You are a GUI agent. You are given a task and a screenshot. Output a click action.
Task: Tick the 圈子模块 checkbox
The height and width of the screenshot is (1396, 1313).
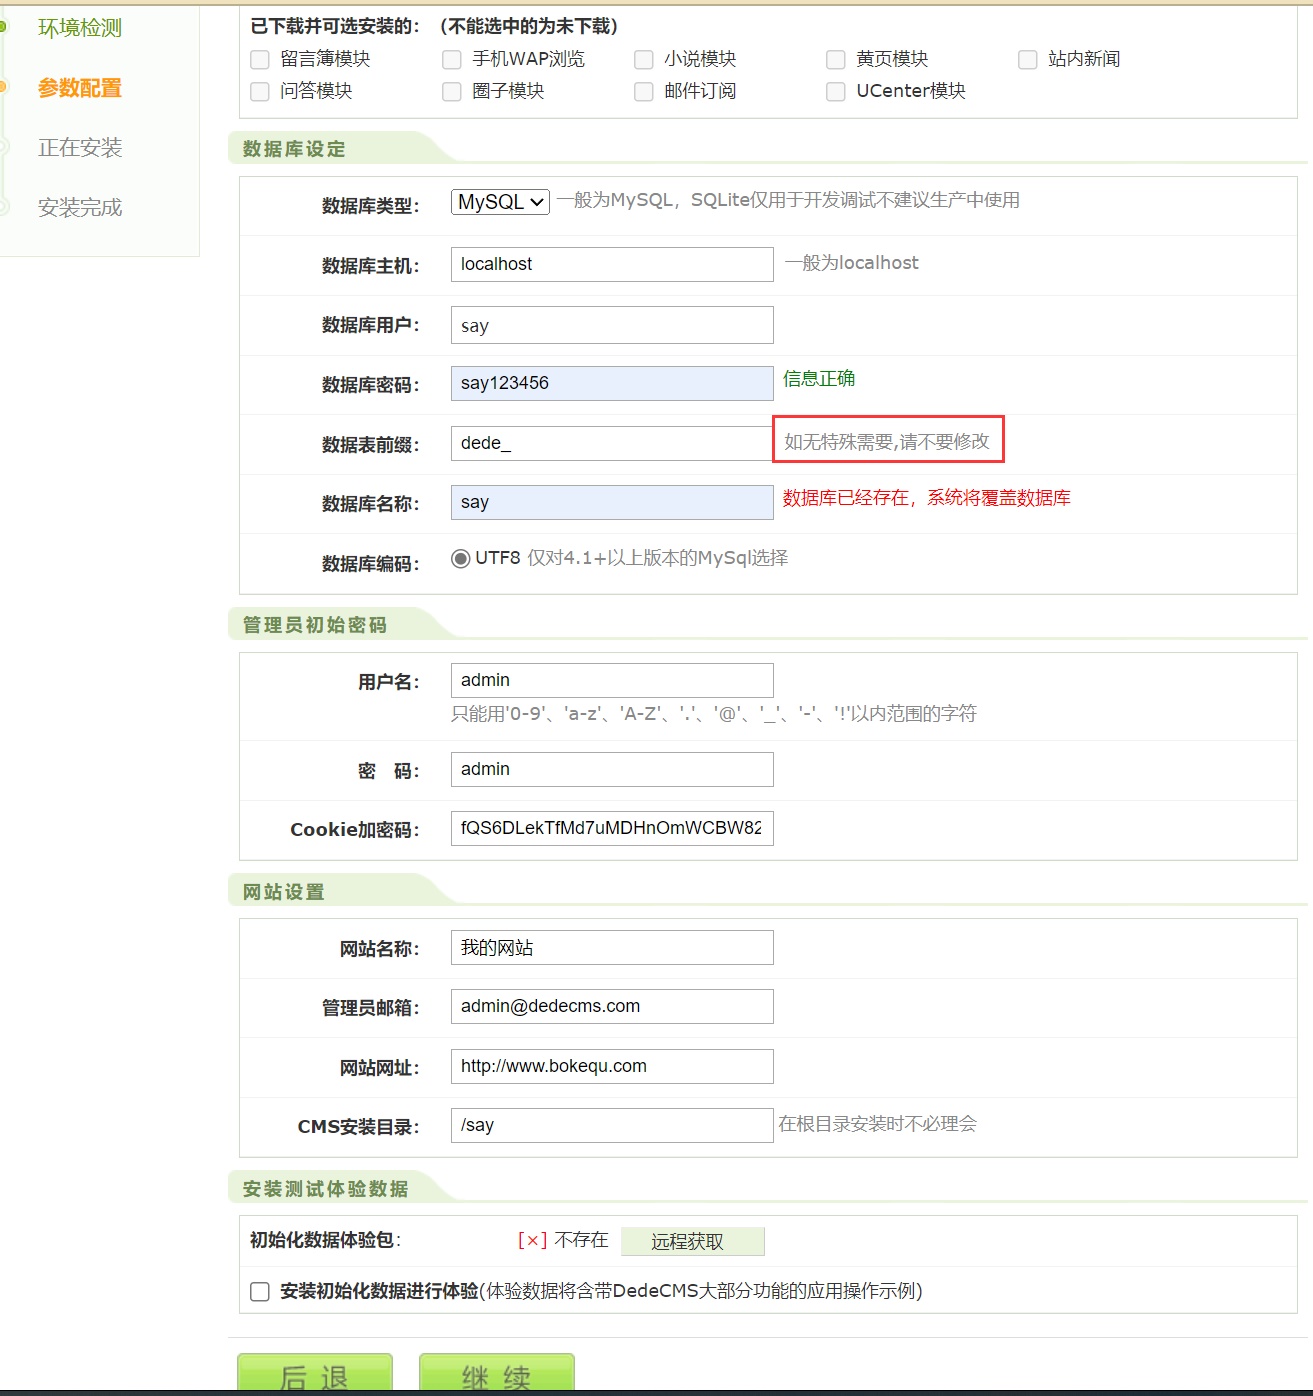click(452, 92)
